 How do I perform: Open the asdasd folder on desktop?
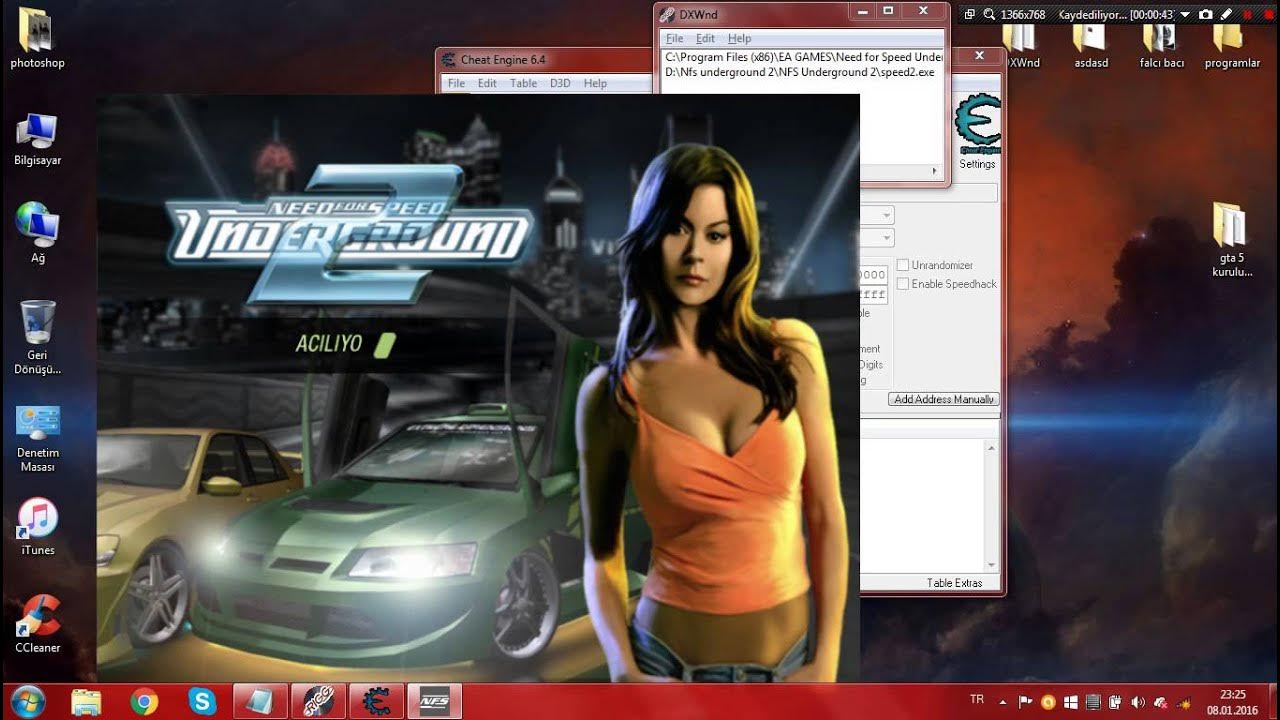(1091, 45)
